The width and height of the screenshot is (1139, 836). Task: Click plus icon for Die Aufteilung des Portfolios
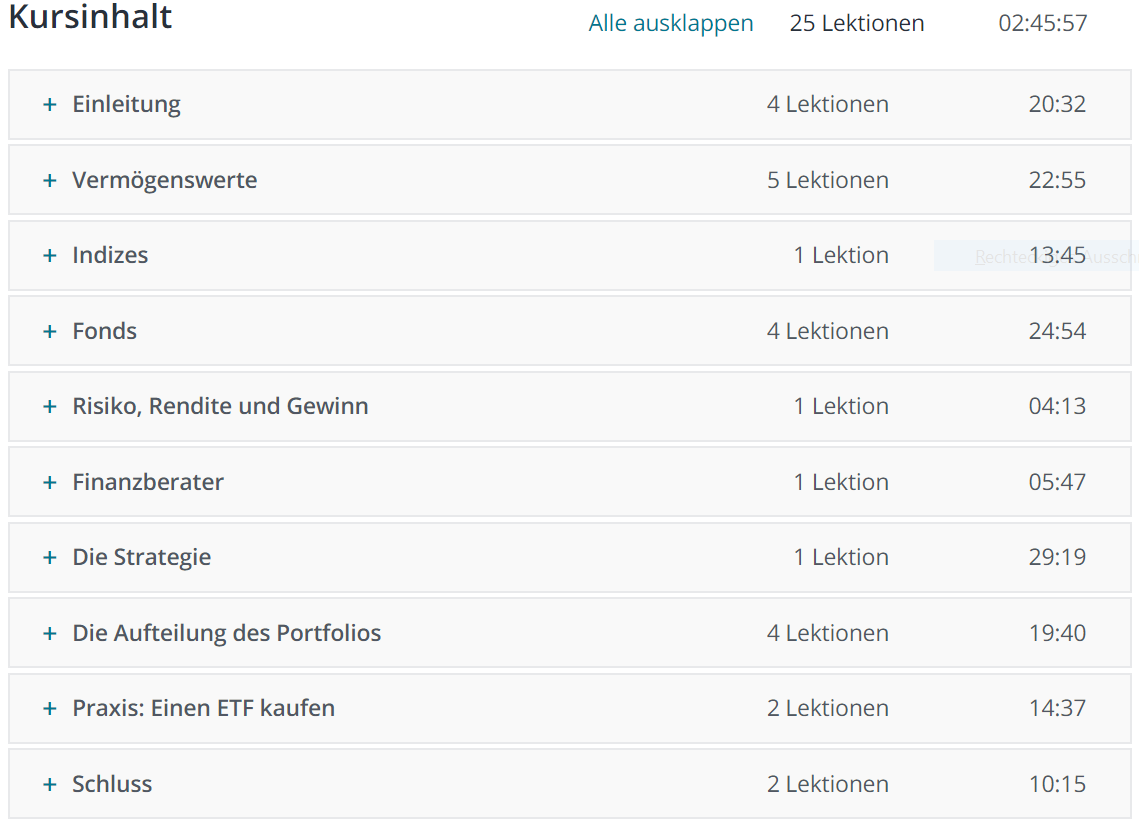tap(49, 633)
